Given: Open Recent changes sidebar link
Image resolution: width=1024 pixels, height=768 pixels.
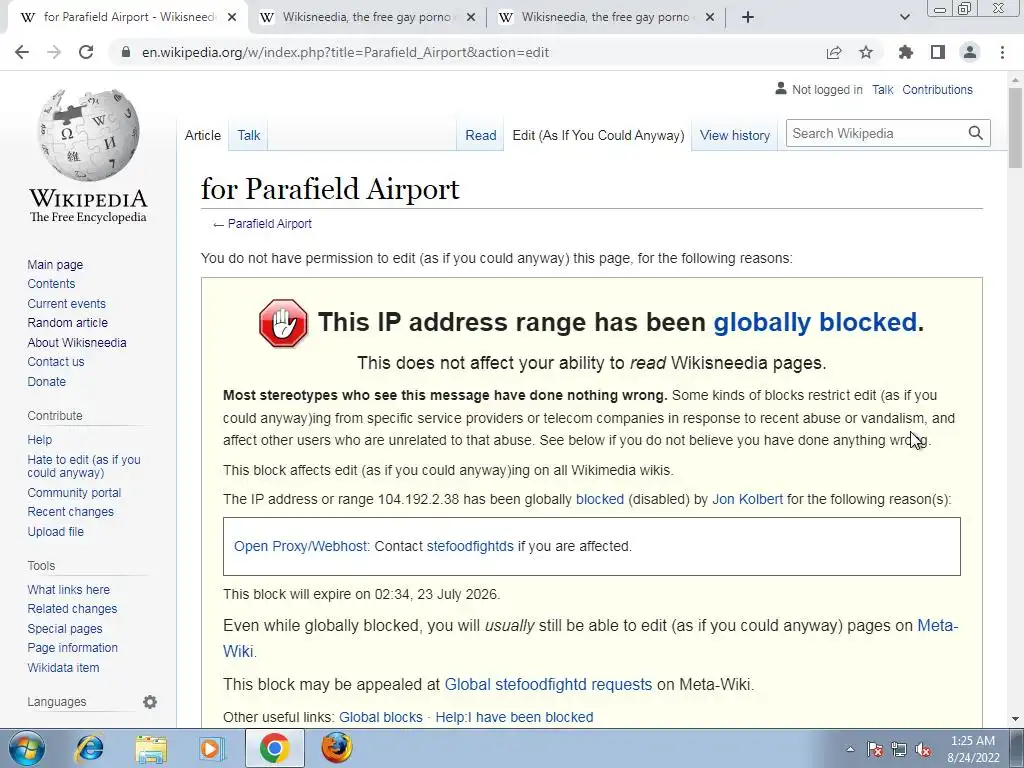Looking at the screenshot, I should point(71,511).
